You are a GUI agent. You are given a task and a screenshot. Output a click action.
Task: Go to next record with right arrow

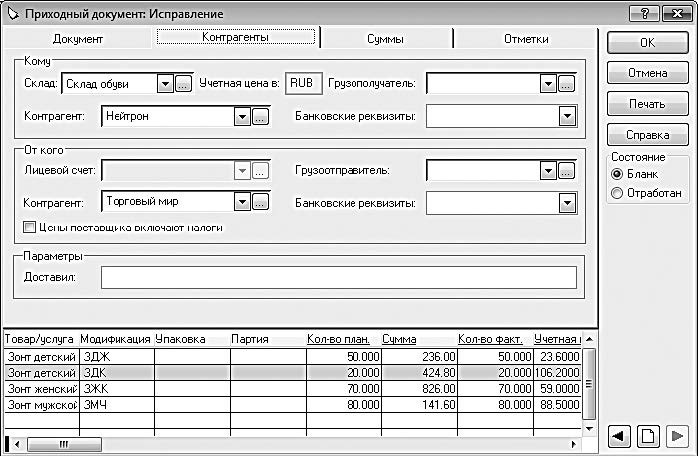pos(676,436)
